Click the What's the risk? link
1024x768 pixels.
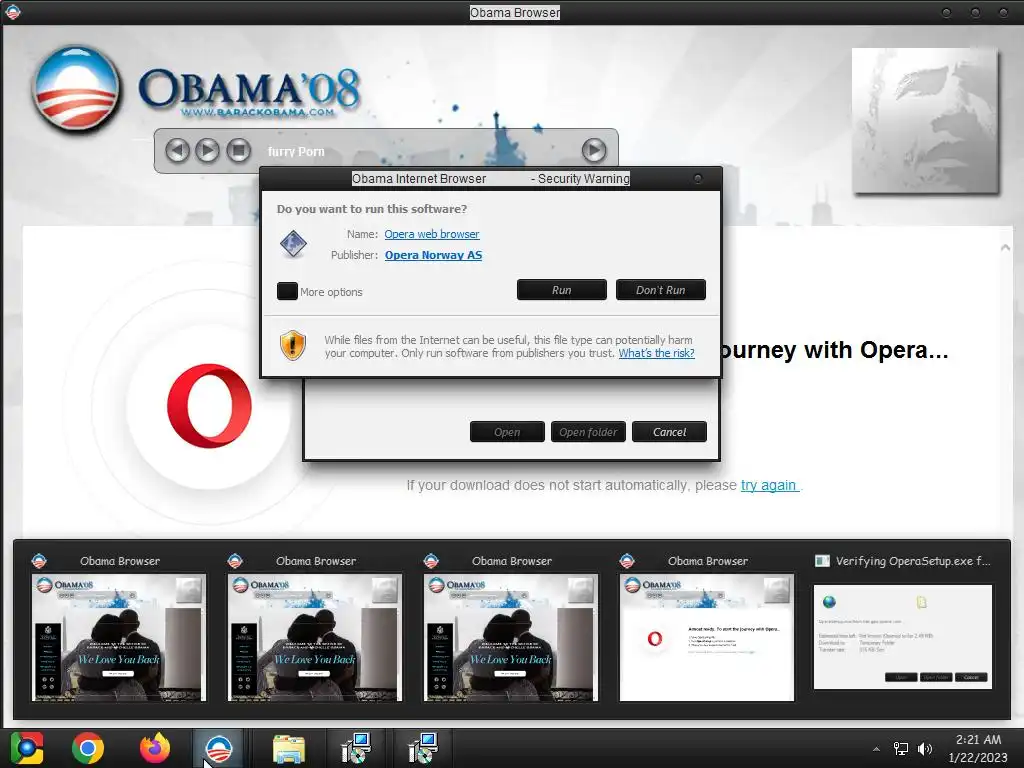tap(656, 353)
